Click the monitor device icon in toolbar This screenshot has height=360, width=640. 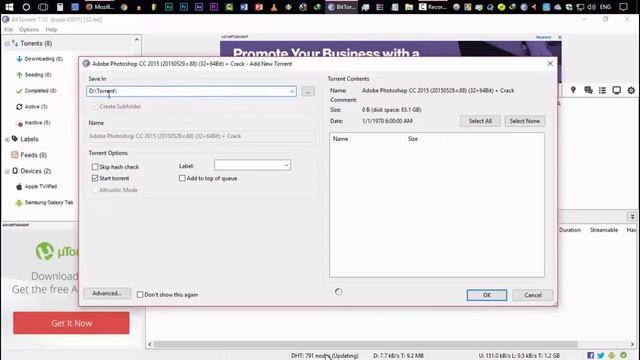[x=616, y=90]
